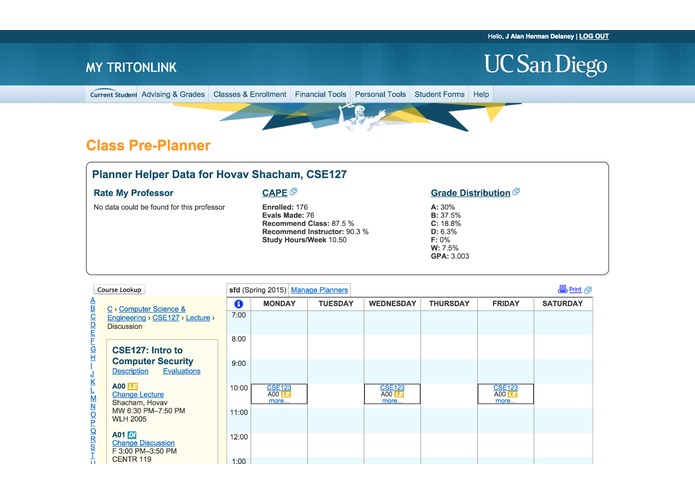Click the C breadcrumb link
Image resolution: width=695 pixels, height=494 pixels.
click(x=109, y=309)
